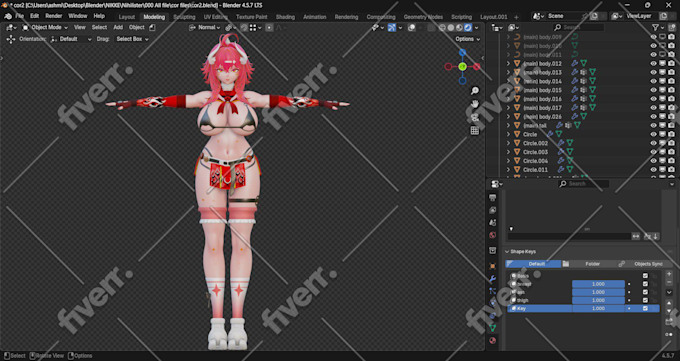Select solid viewport shading mode
680x361 pixels.
point(451,28)
